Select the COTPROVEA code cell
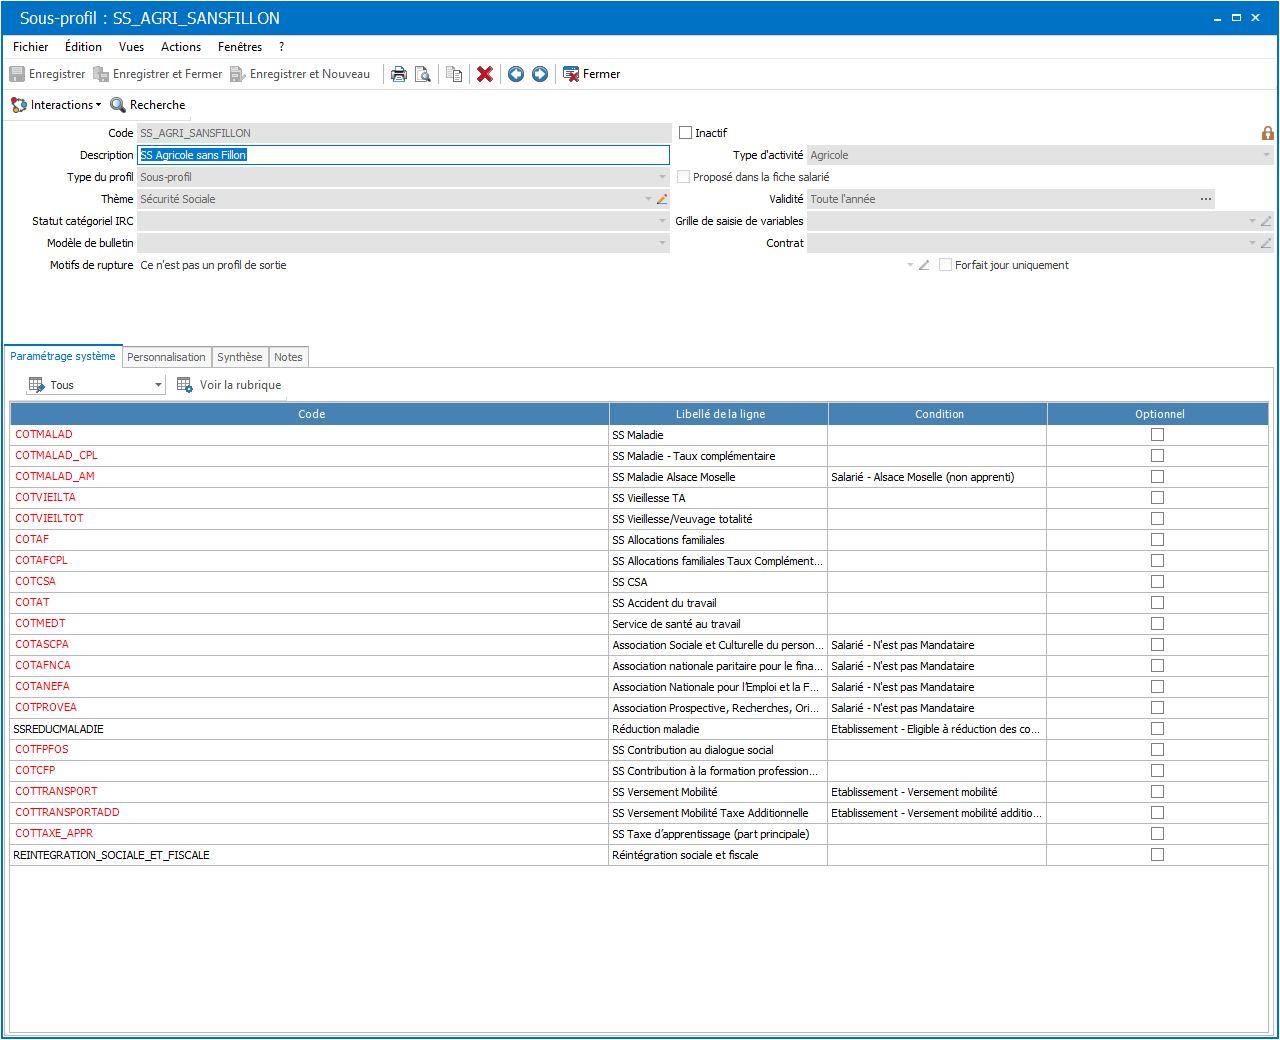1280x1040 pixels. (x=310, y=708)
